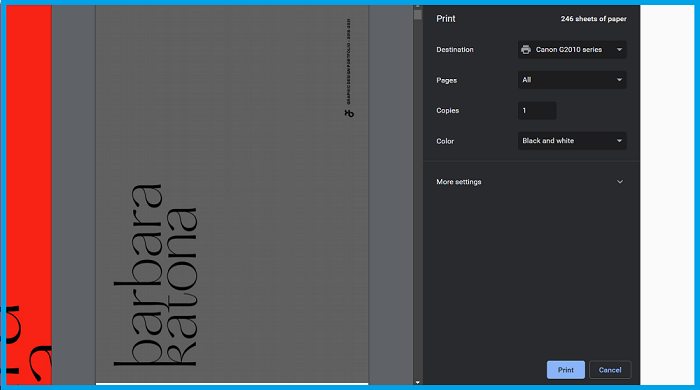
Task: Click the barbara katona preview page
Action: coord(232,194)
